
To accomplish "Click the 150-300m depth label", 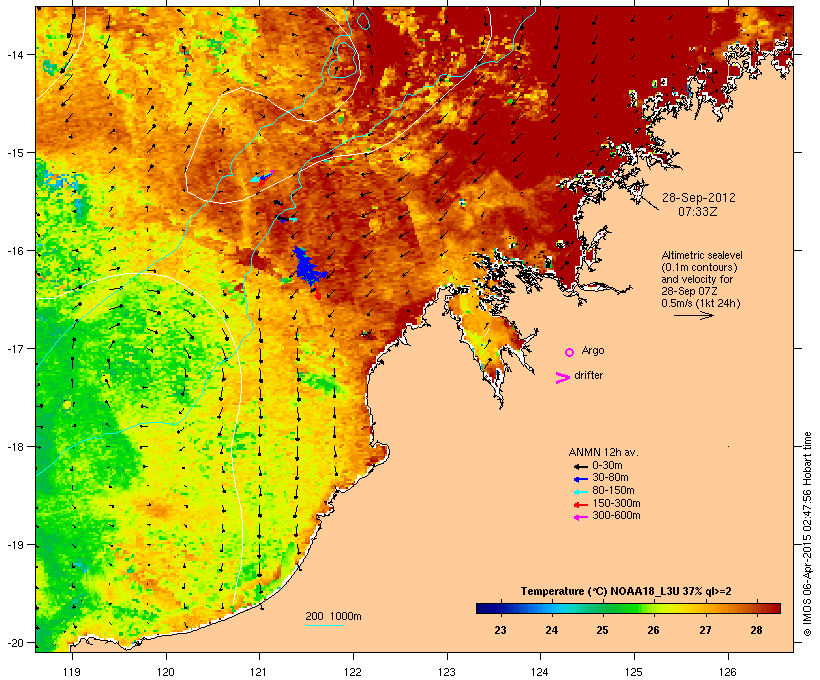I will click(x=616, y=503).
